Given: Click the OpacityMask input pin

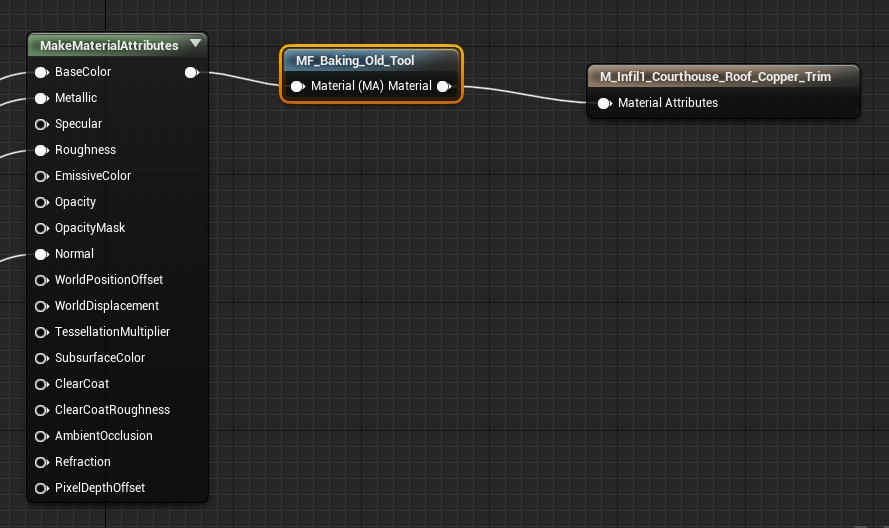Looking at the screenshot, I should pos(41,228).
